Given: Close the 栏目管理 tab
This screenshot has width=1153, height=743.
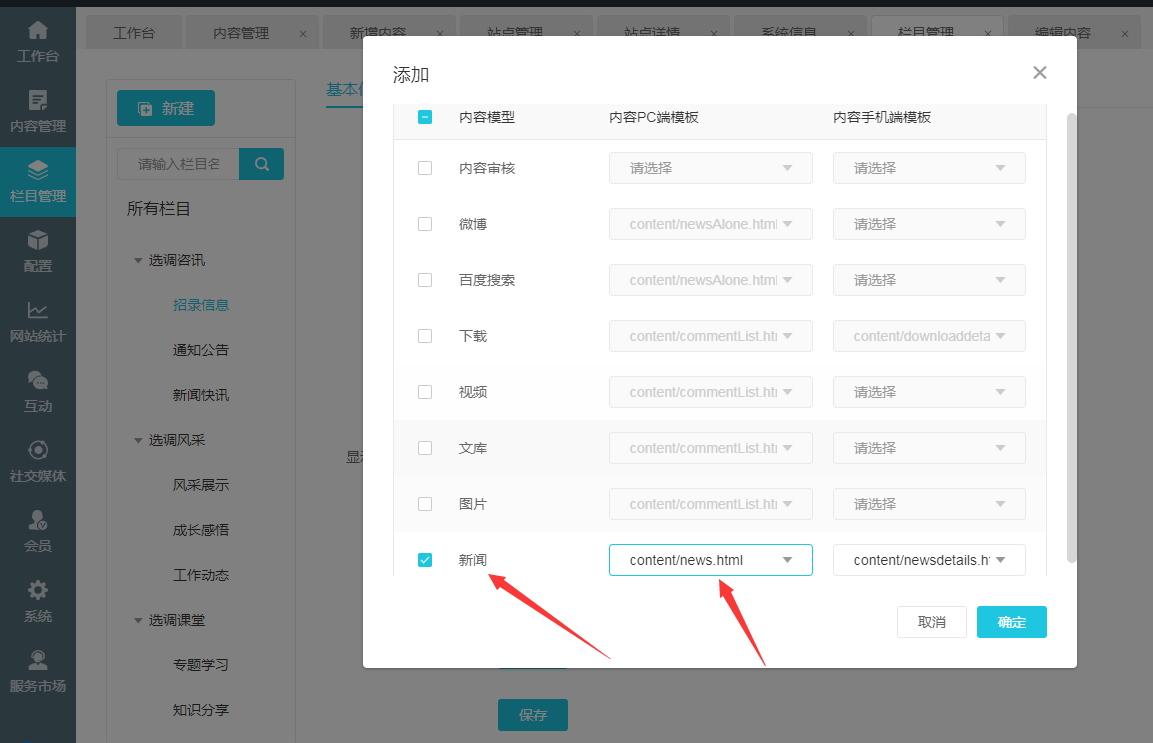Looking at the screenshot, I should point(988,34).
